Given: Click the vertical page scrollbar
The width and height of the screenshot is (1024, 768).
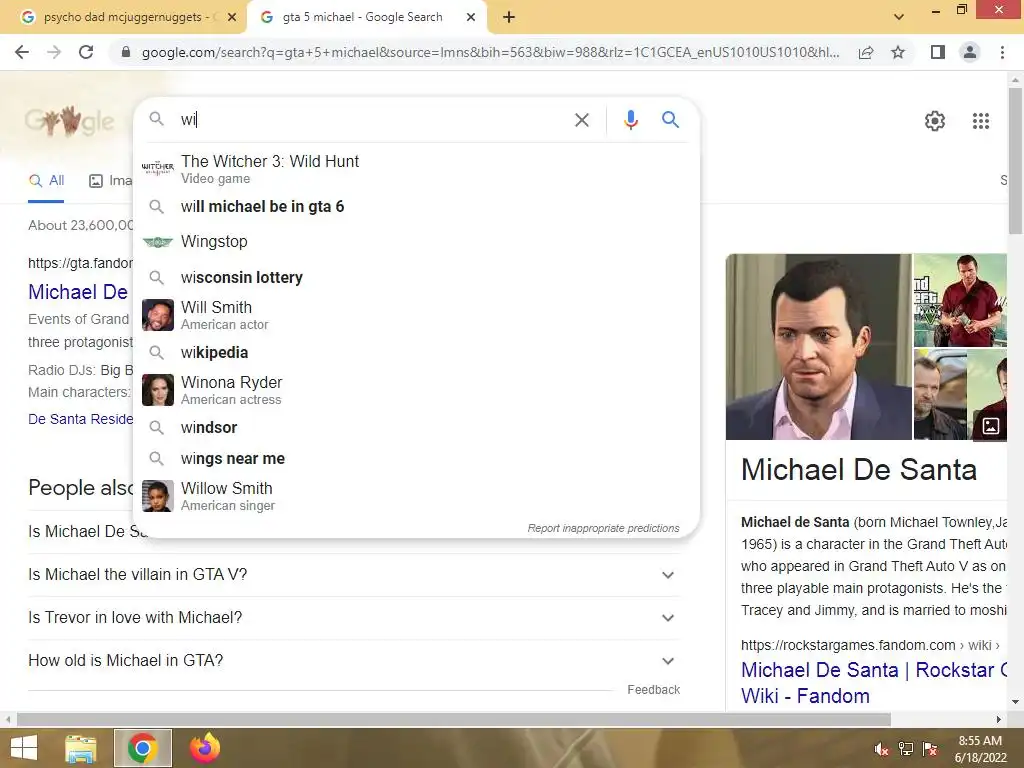Looking at the screenshot, I should pyautogui.click(x=1015, y=159).
